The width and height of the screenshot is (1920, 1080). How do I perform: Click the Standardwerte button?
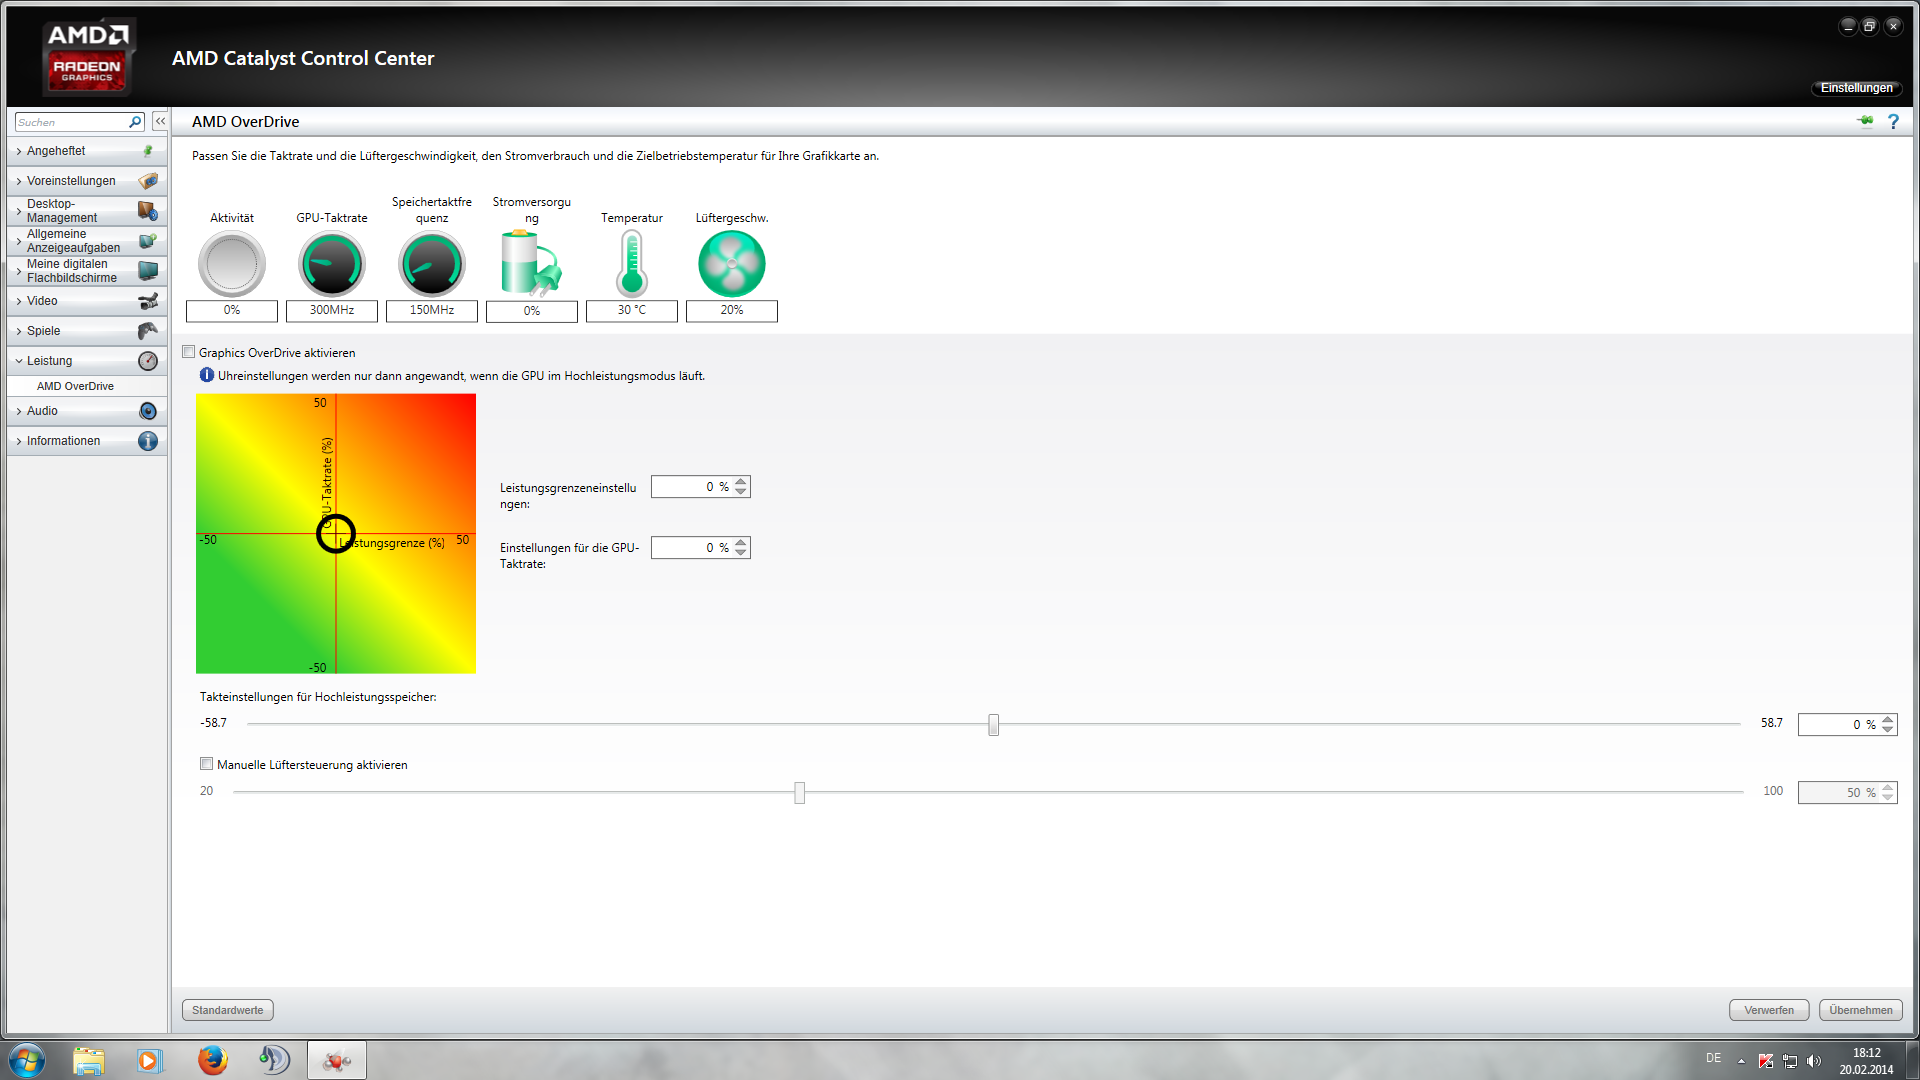[228, 1010]
